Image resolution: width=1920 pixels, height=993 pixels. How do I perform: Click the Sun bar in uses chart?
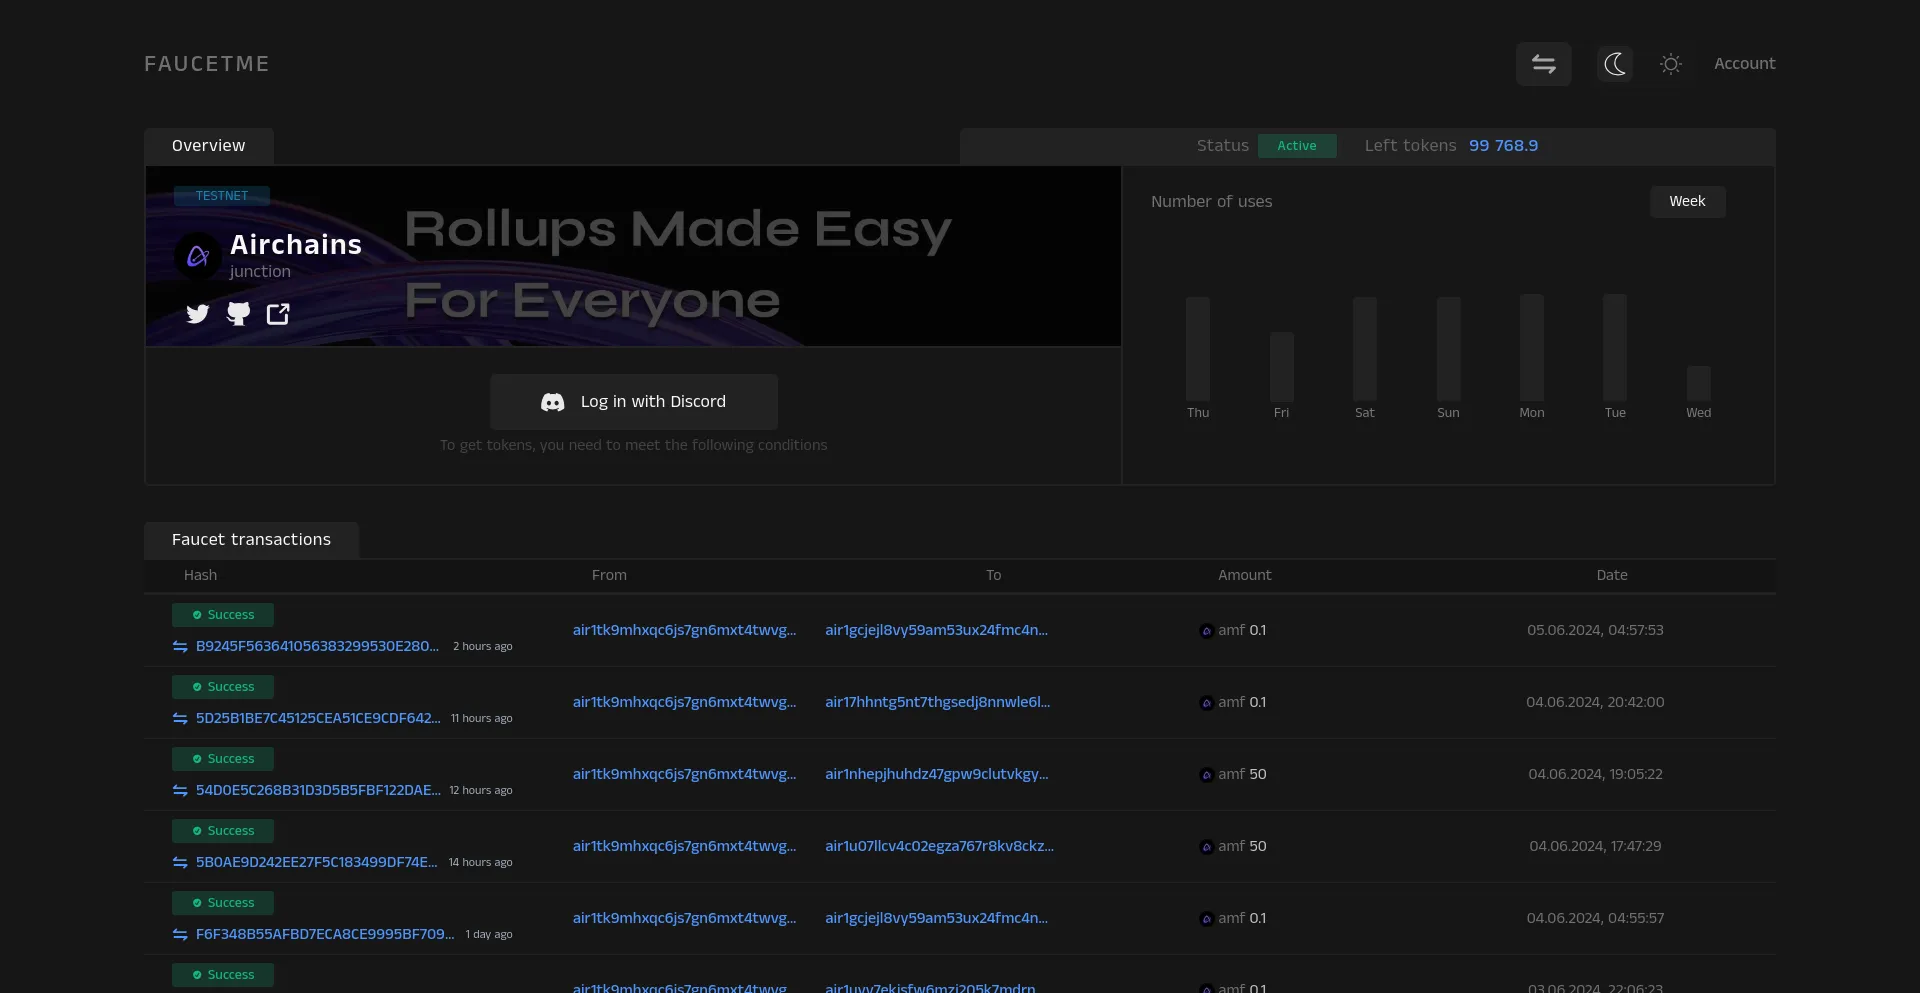tap(1448, 349)
